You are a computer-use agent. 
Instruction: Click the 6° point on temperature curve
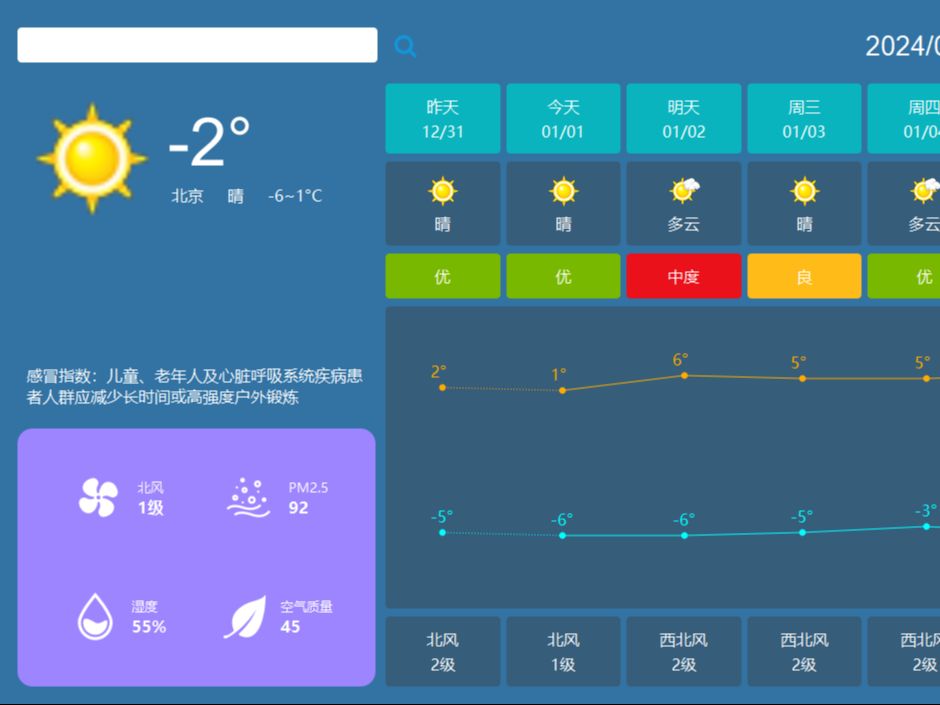[684, 375]
